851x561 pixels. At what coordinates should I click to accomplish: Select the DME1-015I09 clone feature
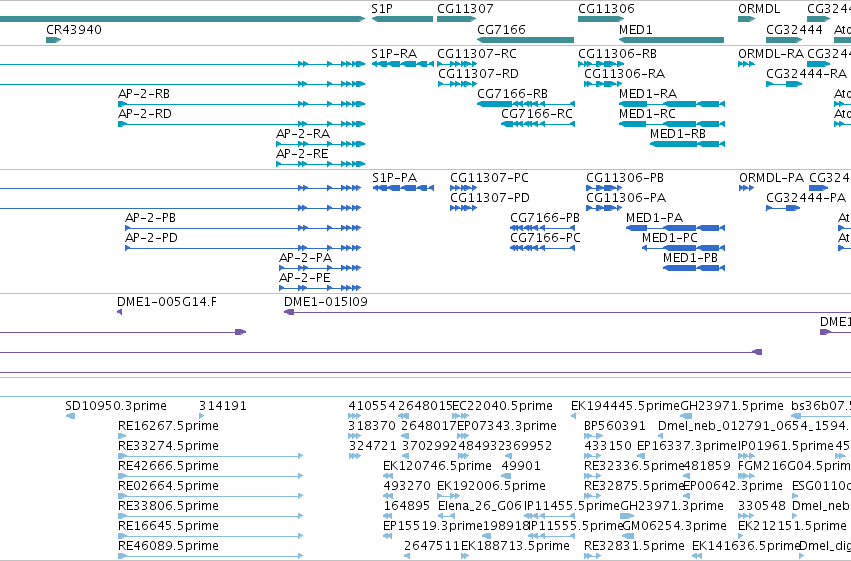click(x=567, y=313)
